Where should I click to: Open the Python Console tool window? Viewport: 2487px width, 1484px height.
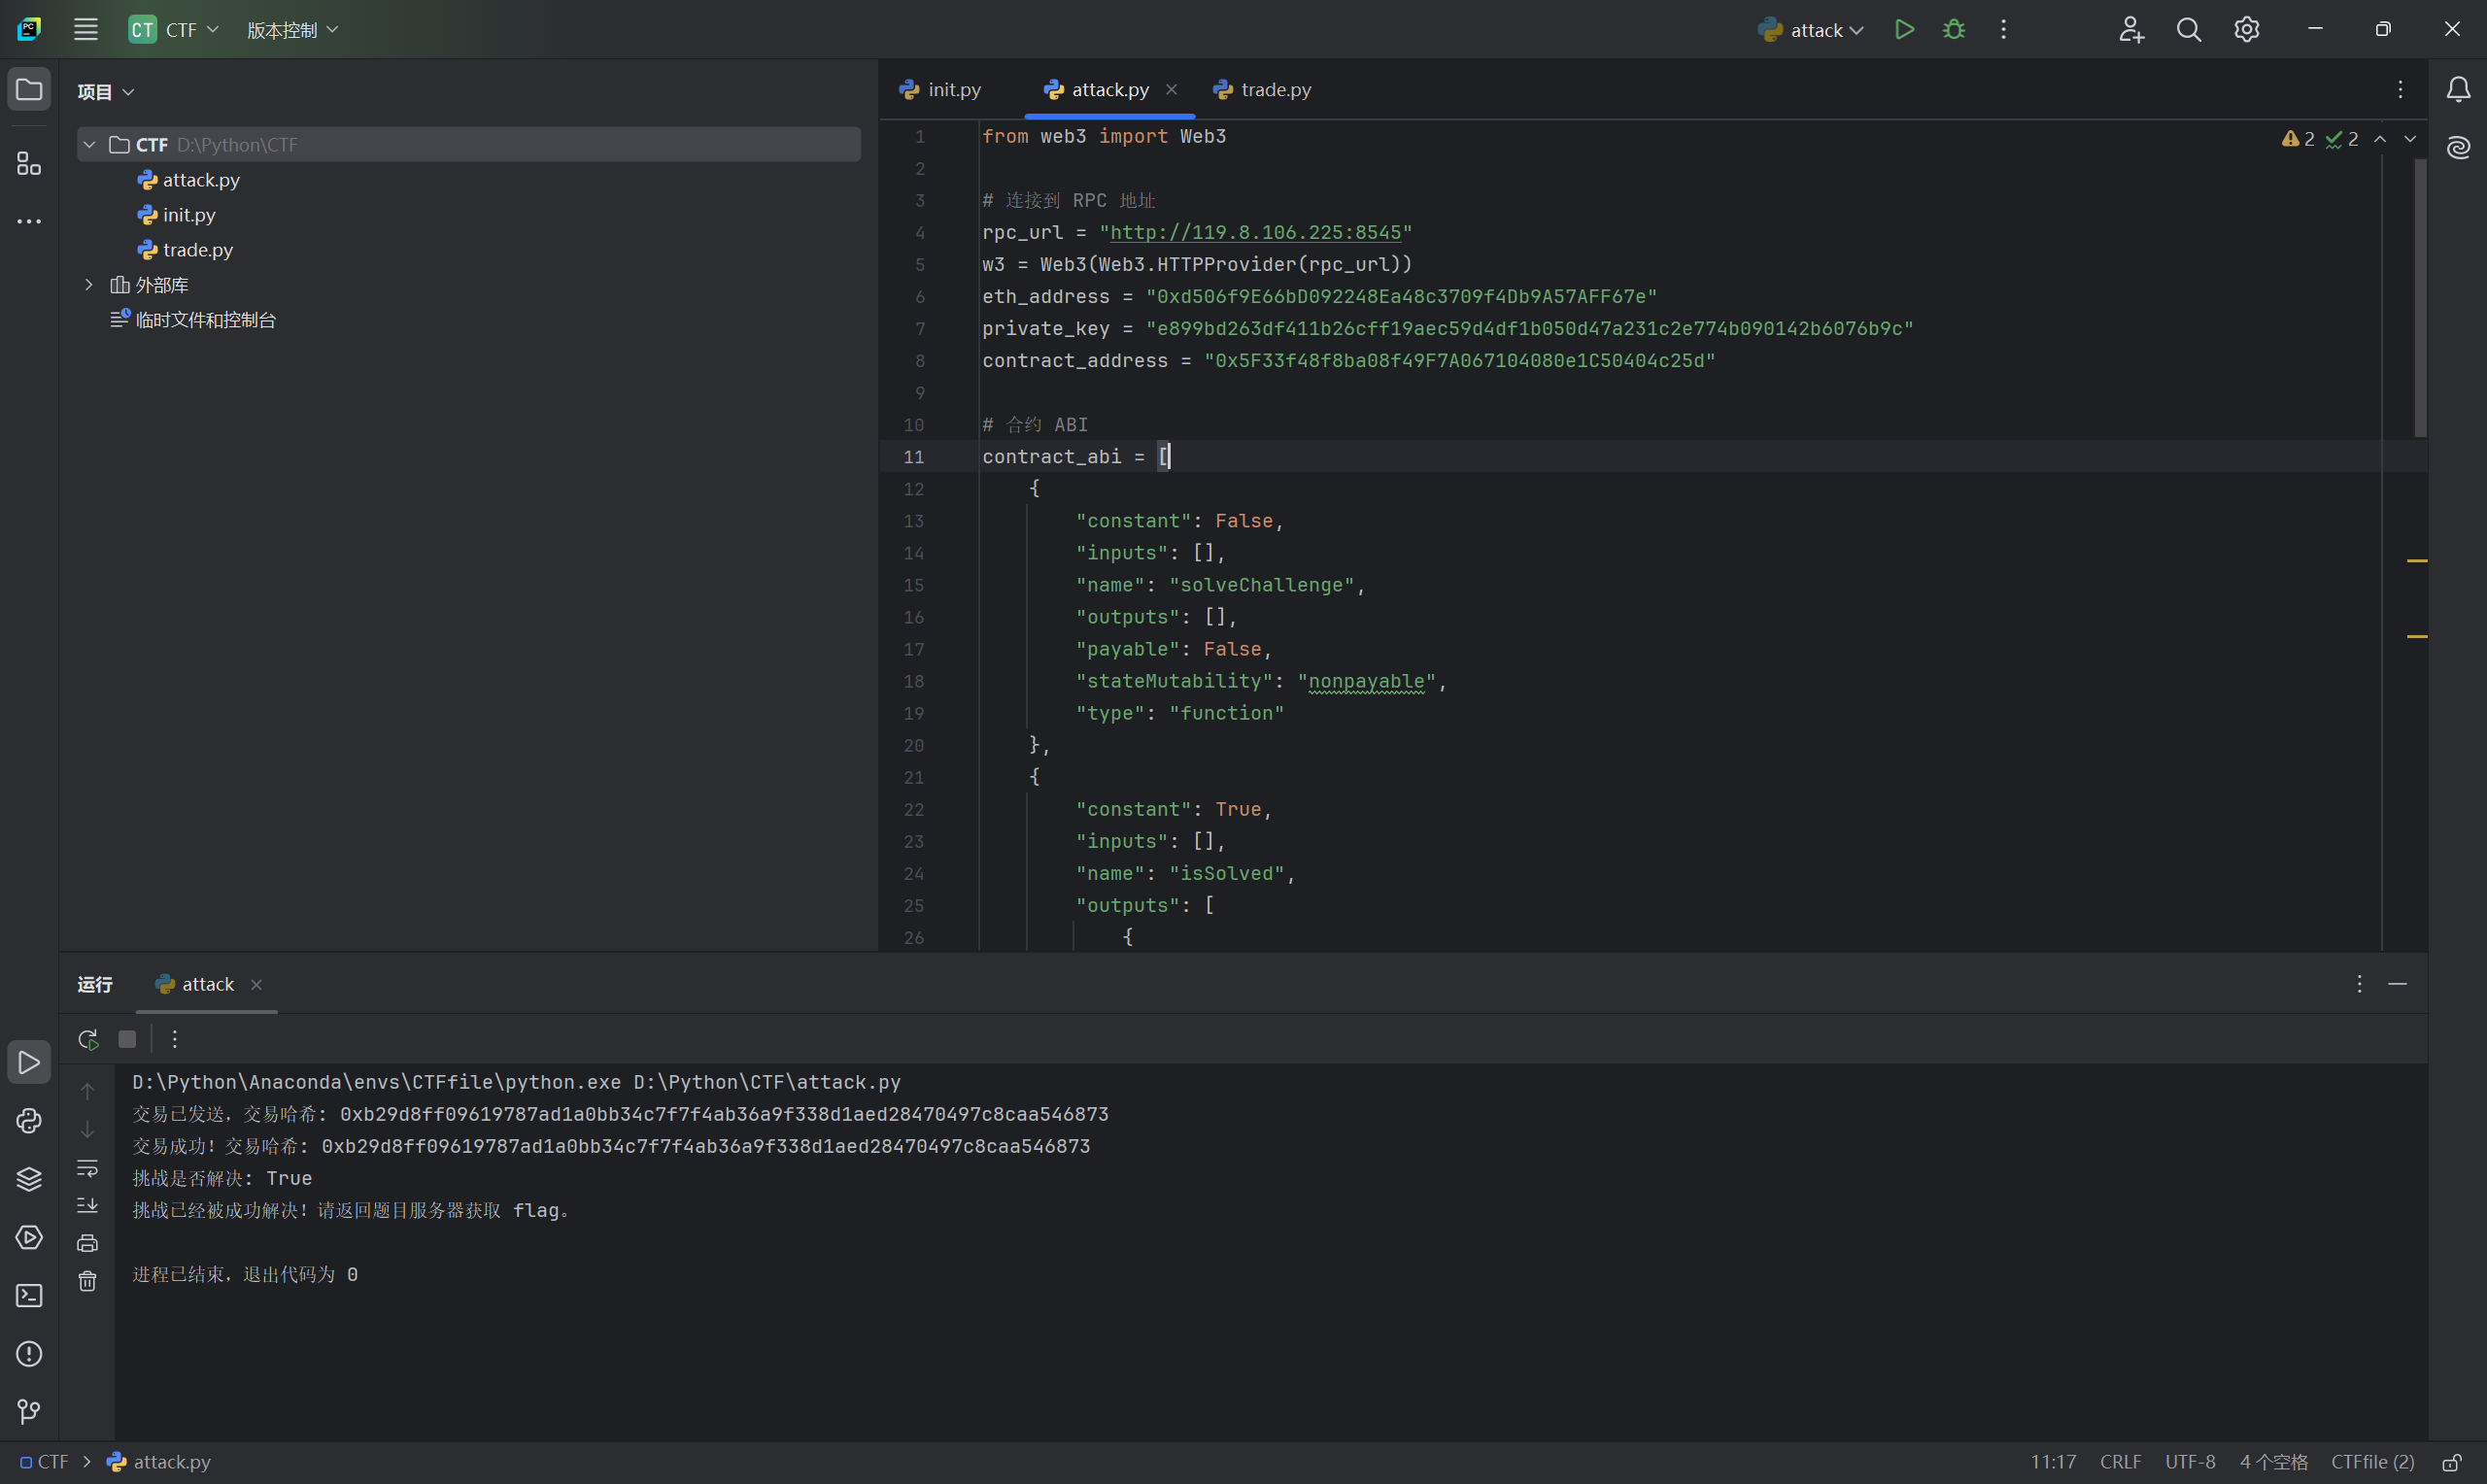29,1121
